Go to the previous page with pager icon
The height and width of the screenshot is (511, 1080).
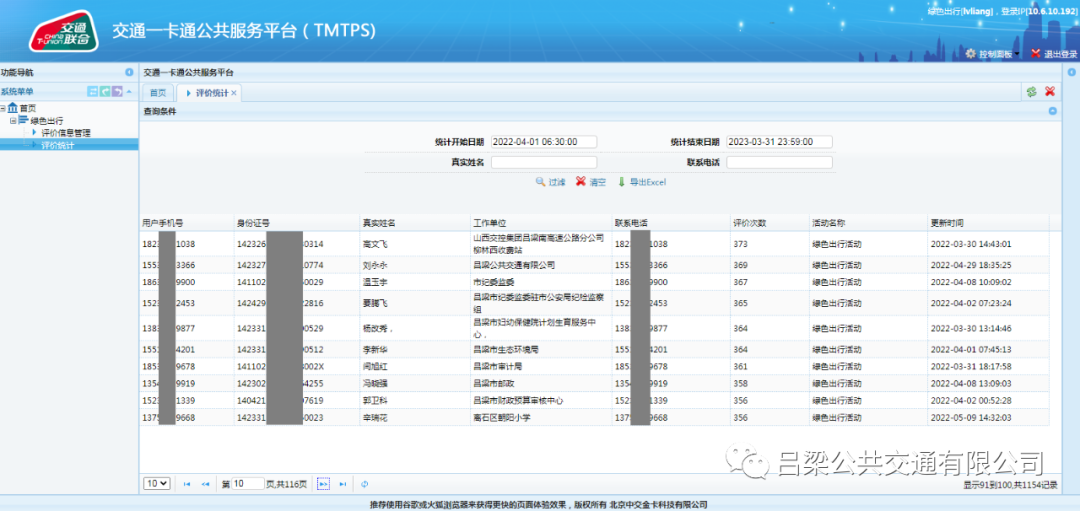205,484
